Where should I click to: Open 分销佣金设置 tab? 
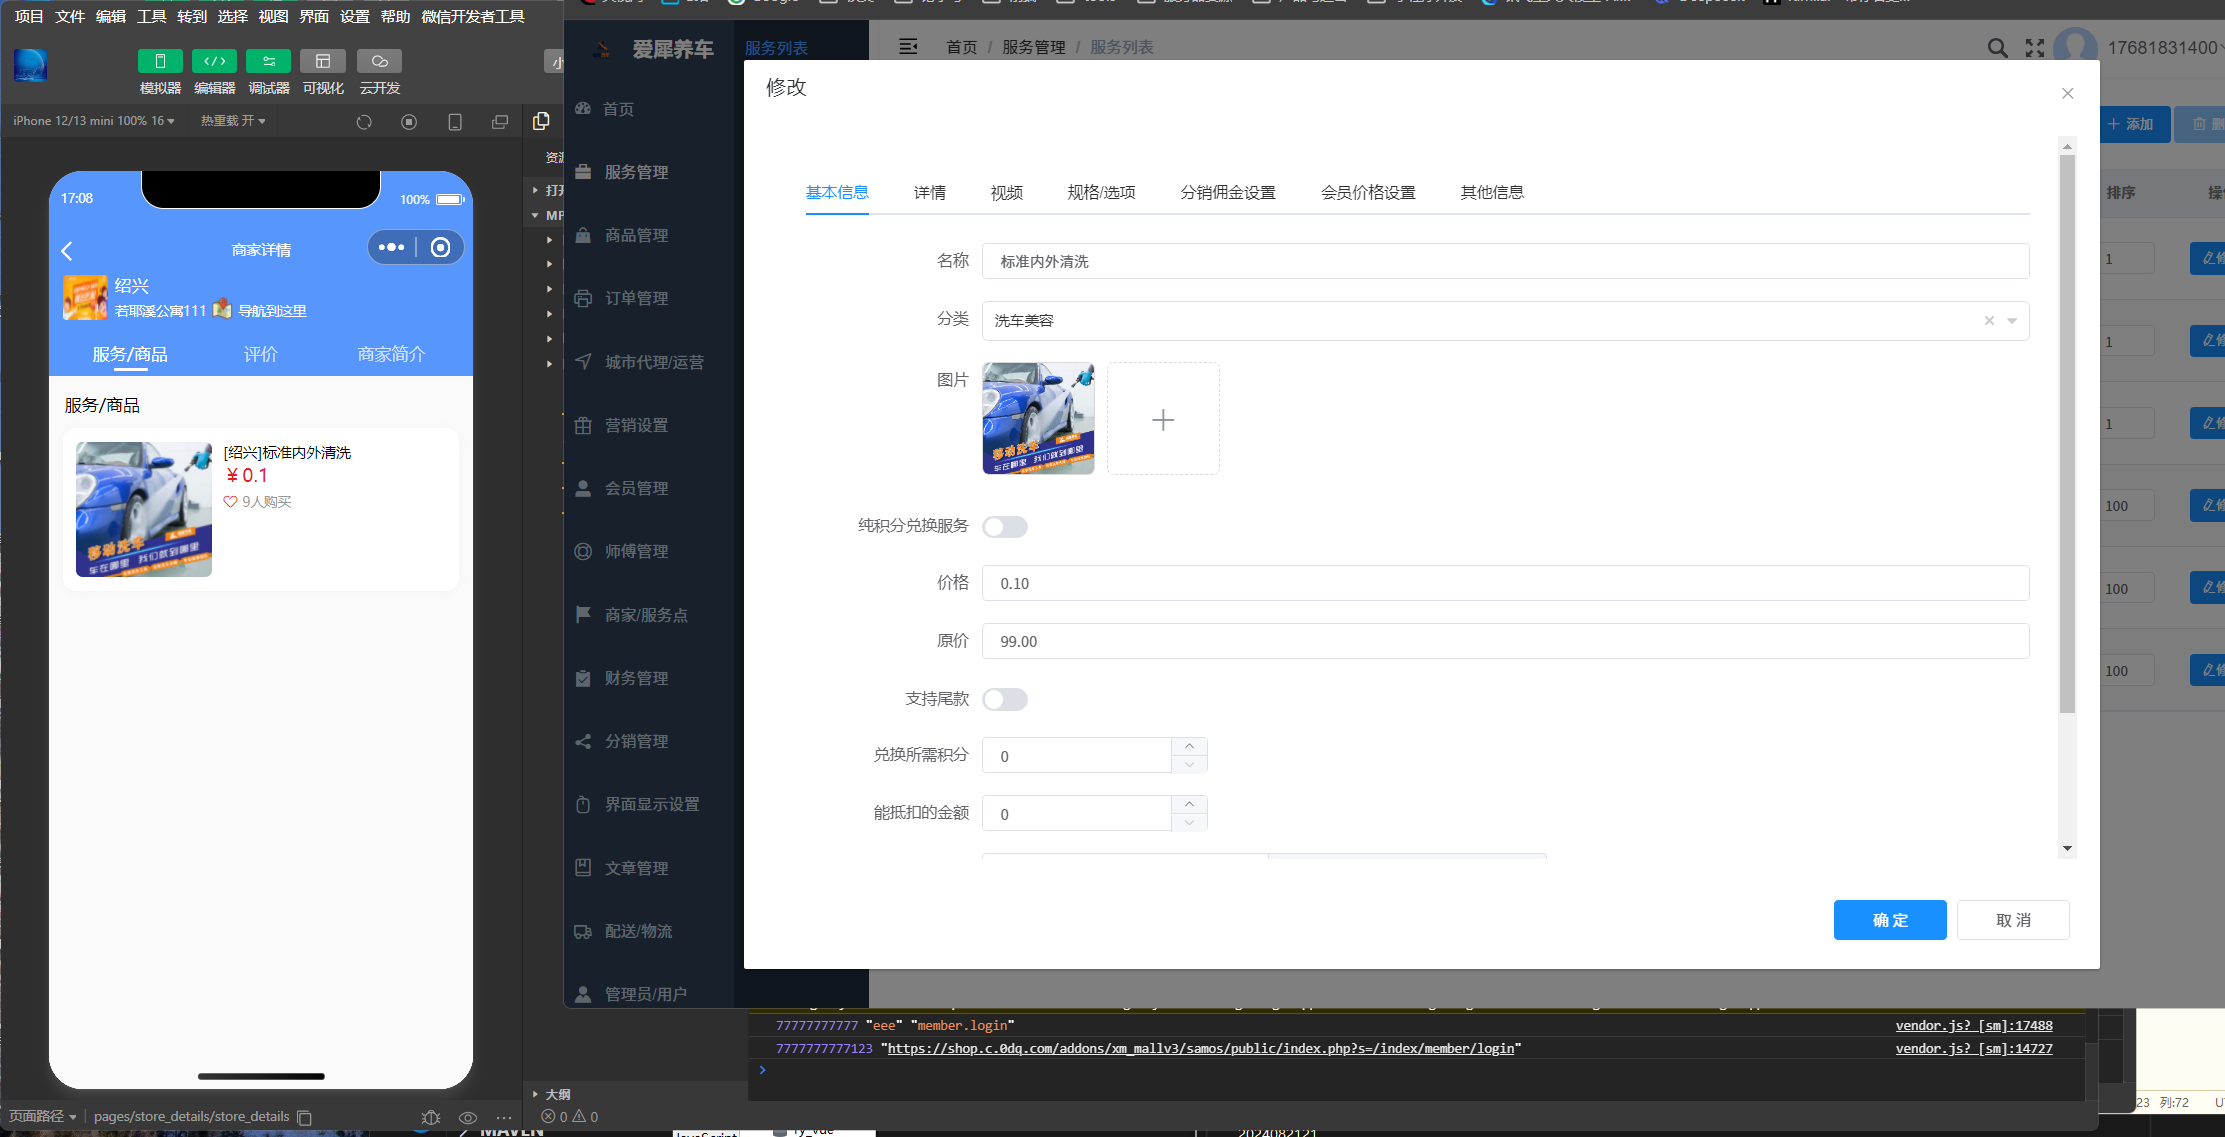1228,193
